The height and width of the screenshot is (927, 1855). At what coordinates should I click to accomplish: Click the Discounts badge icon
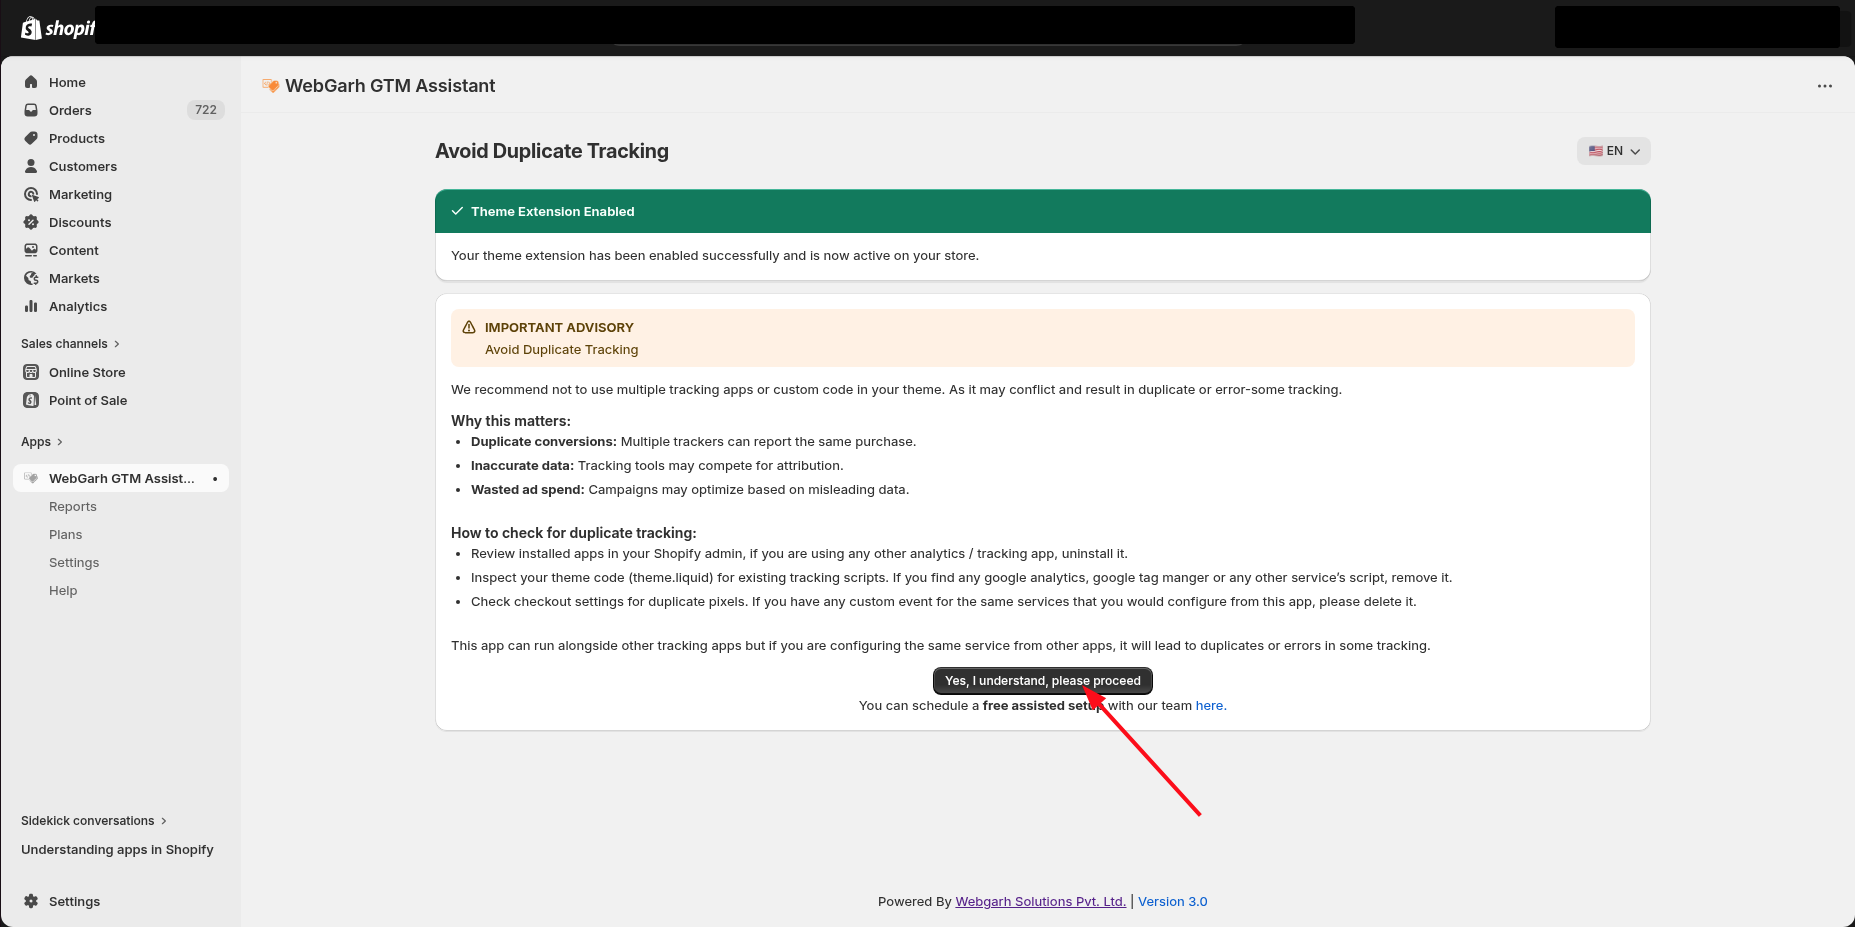[31, 222]
